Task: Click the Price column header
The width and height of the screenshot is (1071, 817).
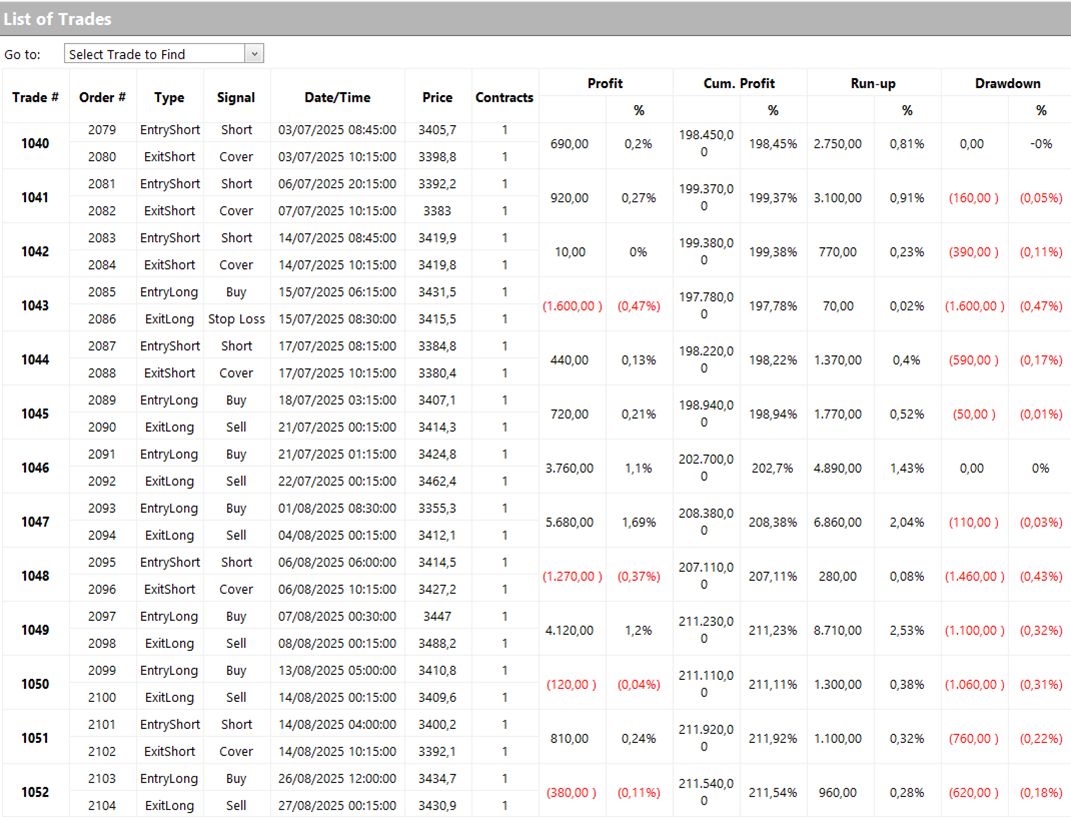Action: click(437, 97)
